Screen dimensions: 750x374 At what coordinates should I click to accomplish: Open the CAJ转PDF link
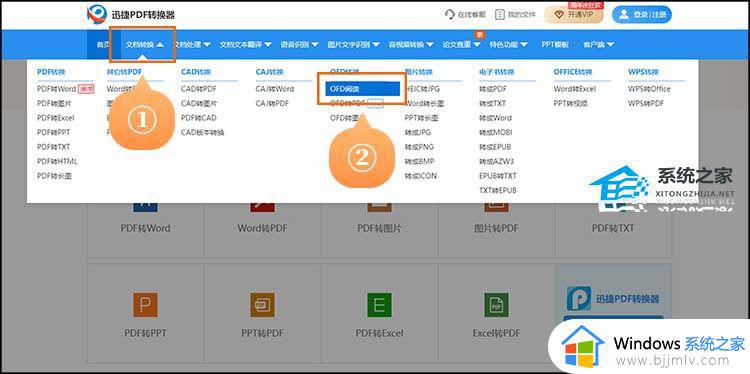pos(273,103)
